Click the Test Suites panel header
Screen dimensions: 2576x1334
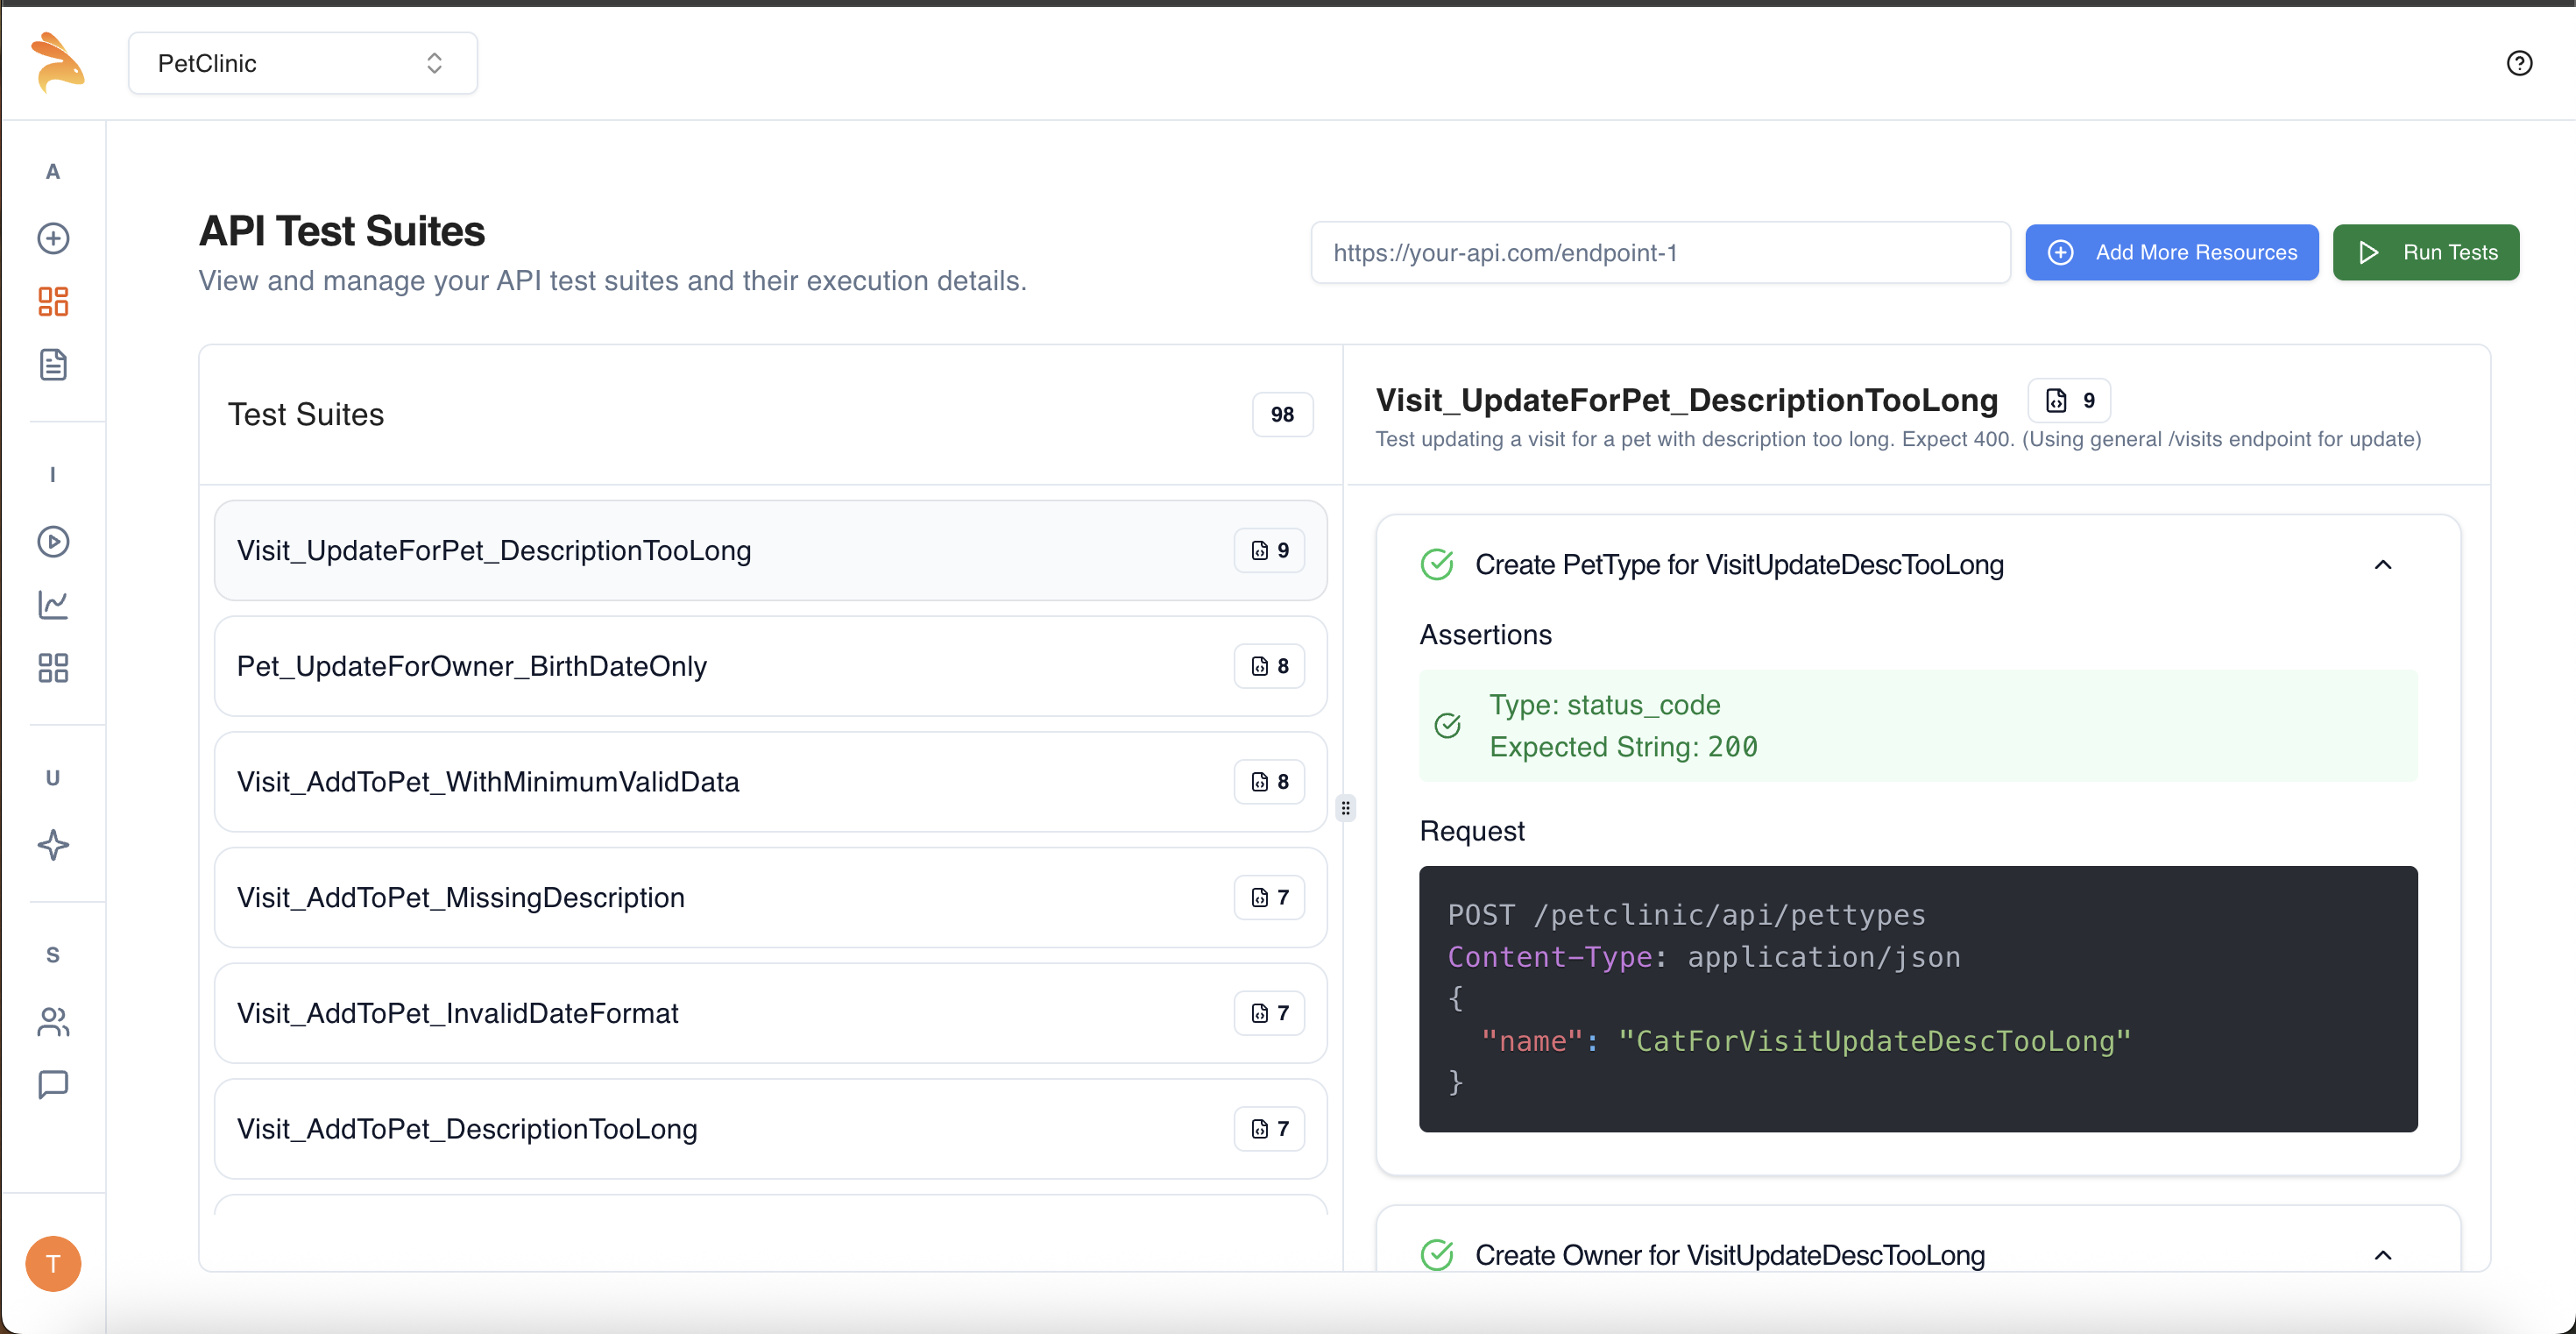[306, 414]
